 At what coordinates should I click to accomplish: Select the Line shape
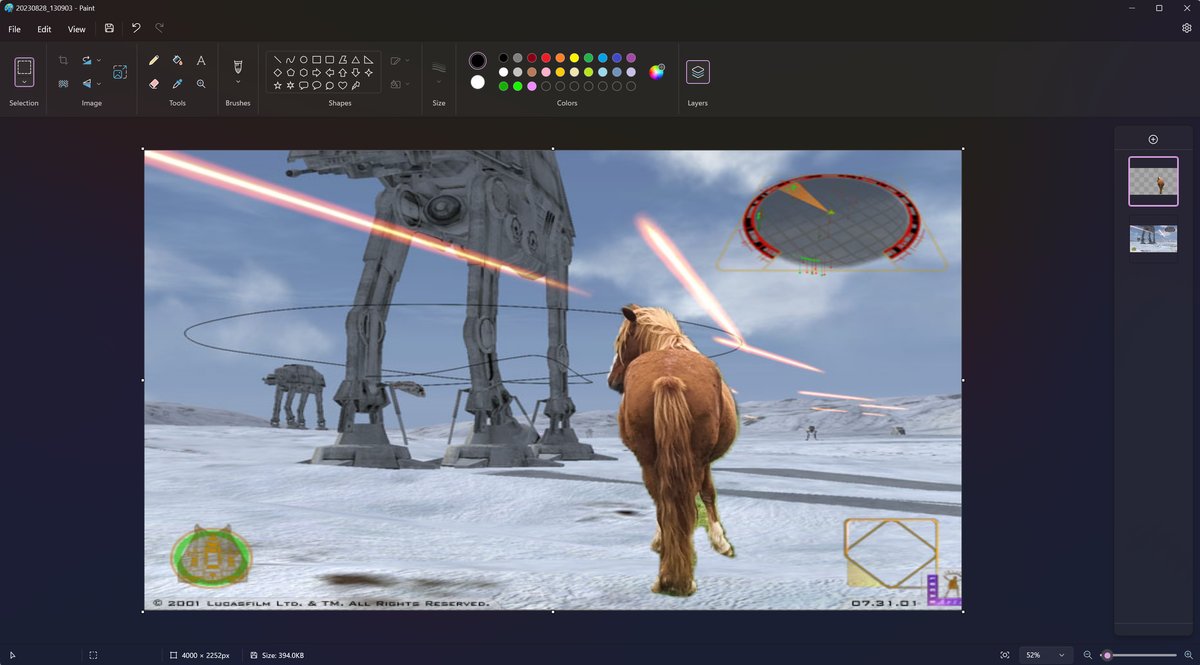pos(277,60)
